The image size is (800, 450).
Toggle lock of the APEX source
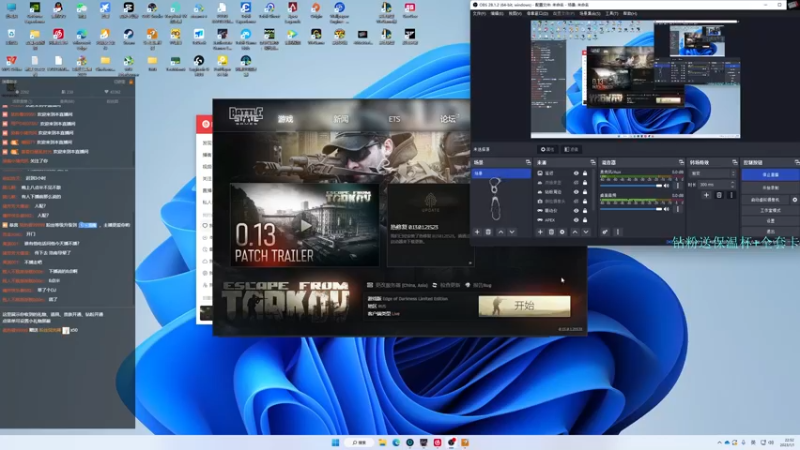pyautogui.click(x=585, y=220)
